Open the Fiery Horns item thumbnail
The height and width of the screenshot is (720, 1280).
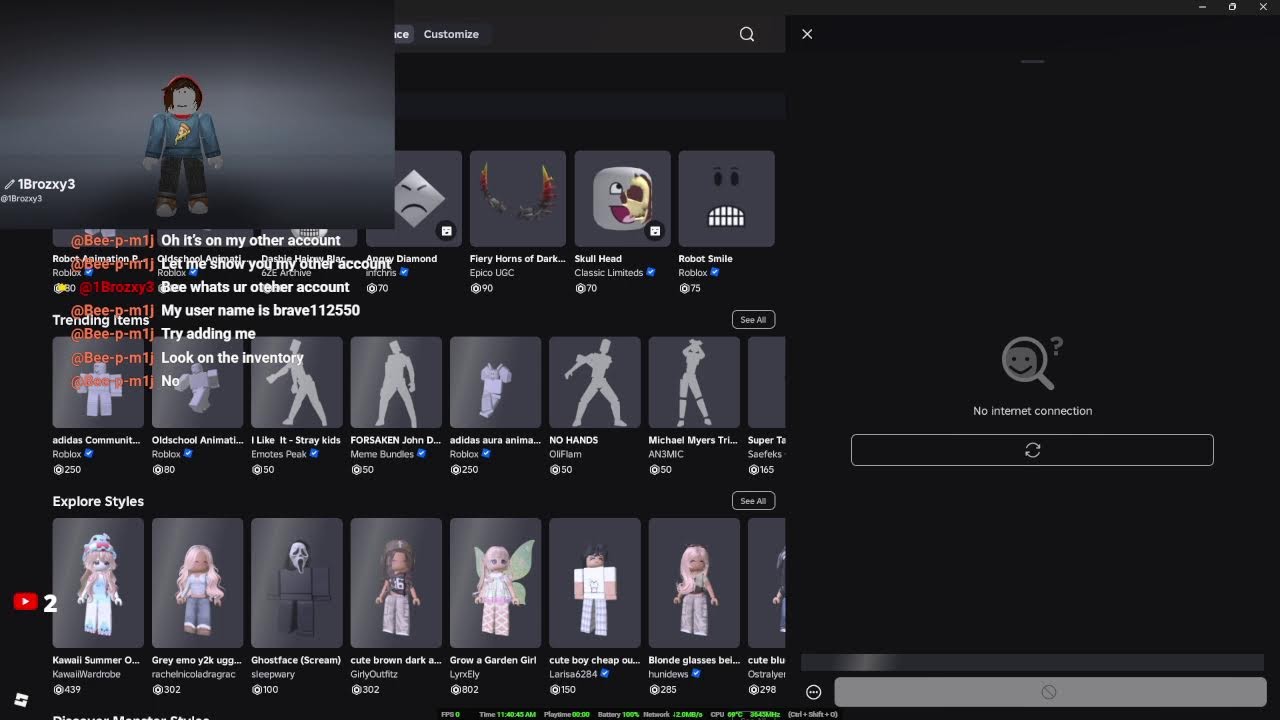[x=518, y=198]
